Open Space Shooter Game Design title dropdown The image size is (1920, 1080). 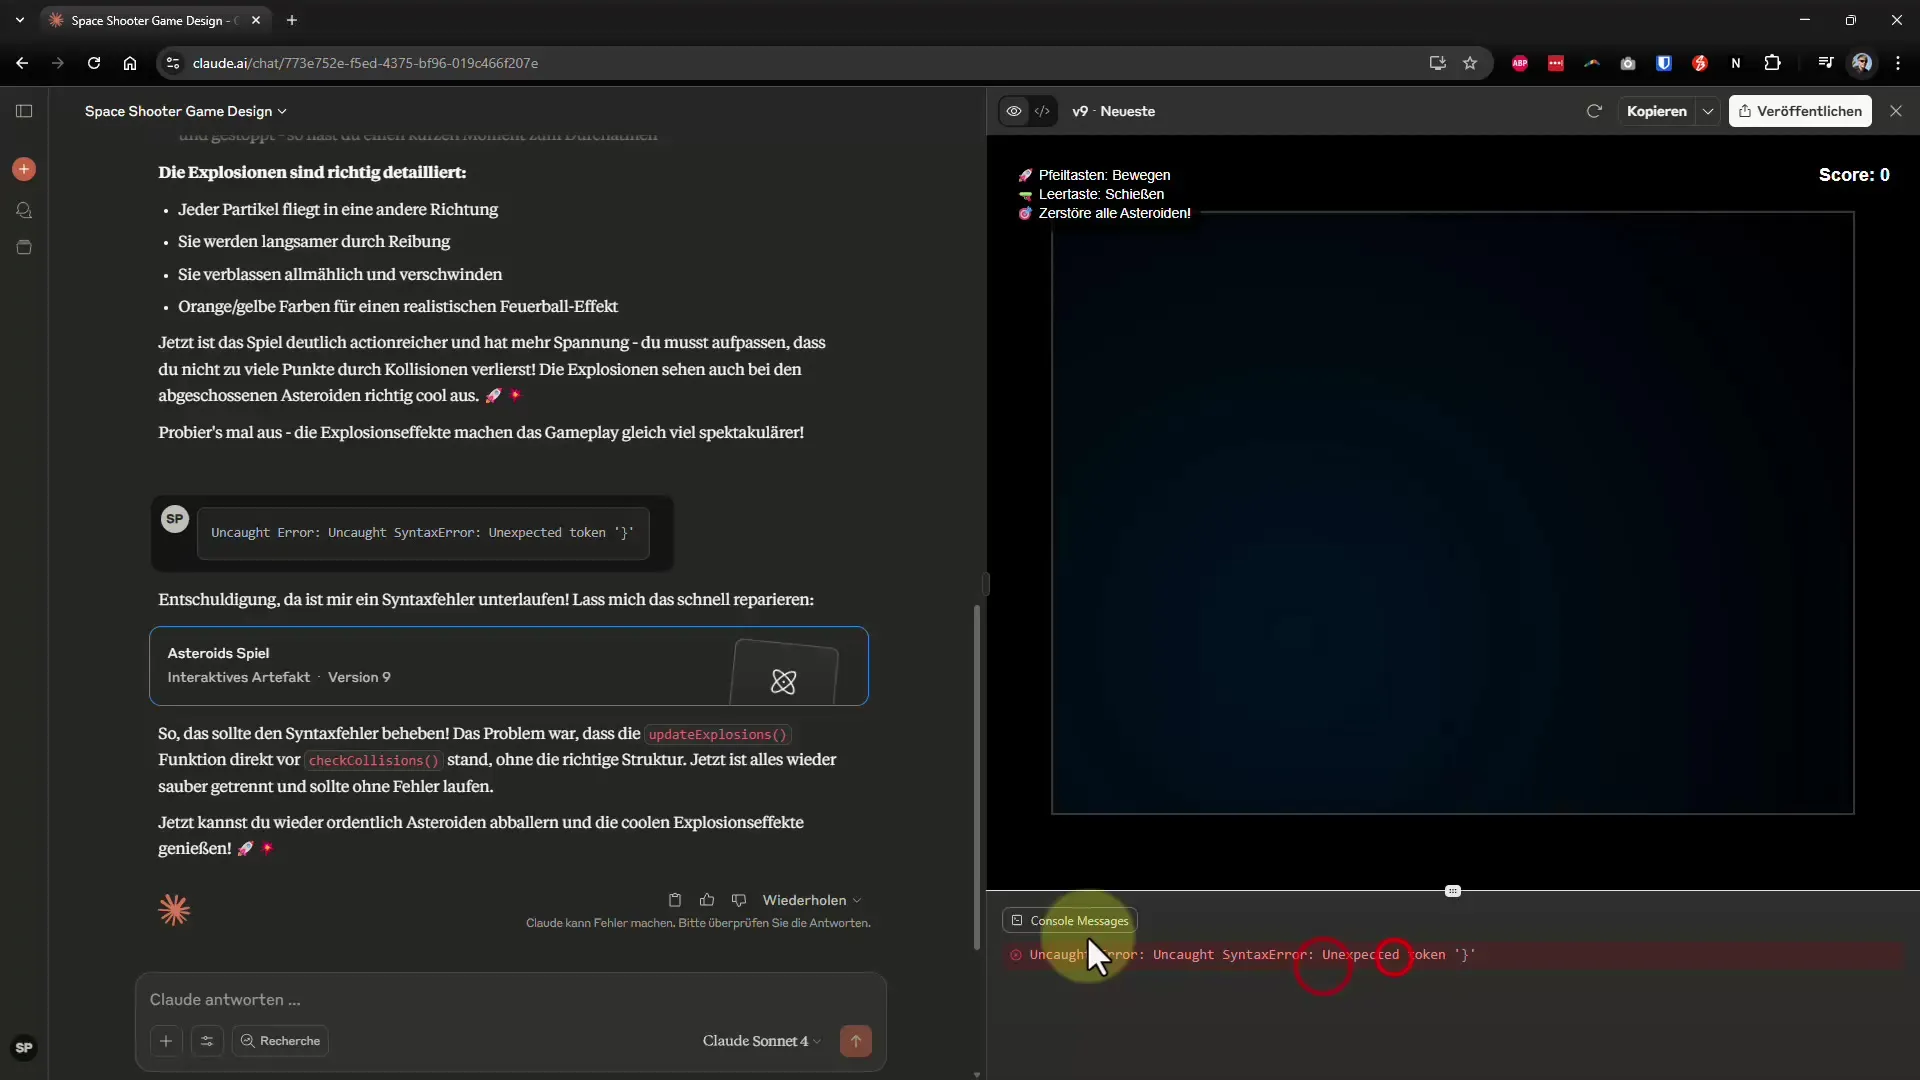click(186, 111)
